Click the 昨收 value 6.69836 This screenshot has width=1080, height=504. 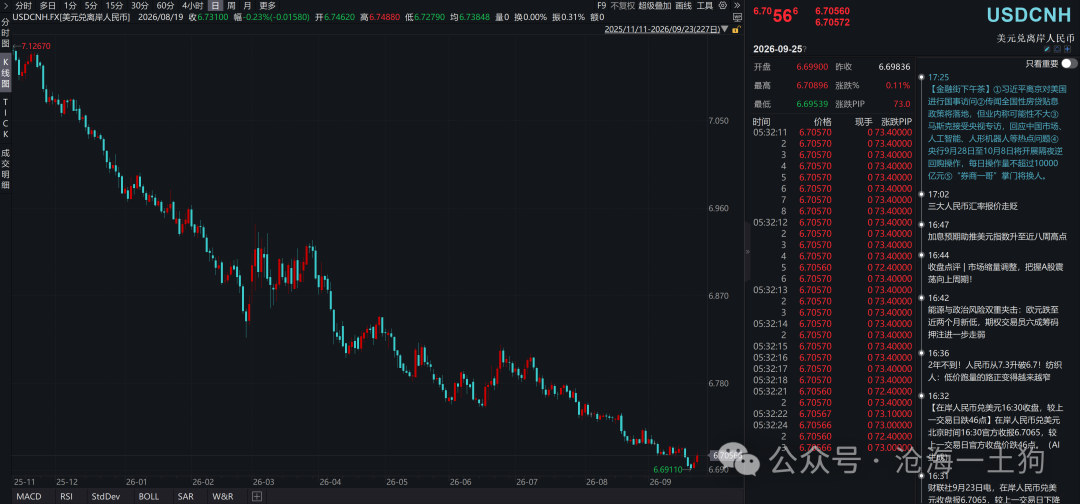(894, 67)
